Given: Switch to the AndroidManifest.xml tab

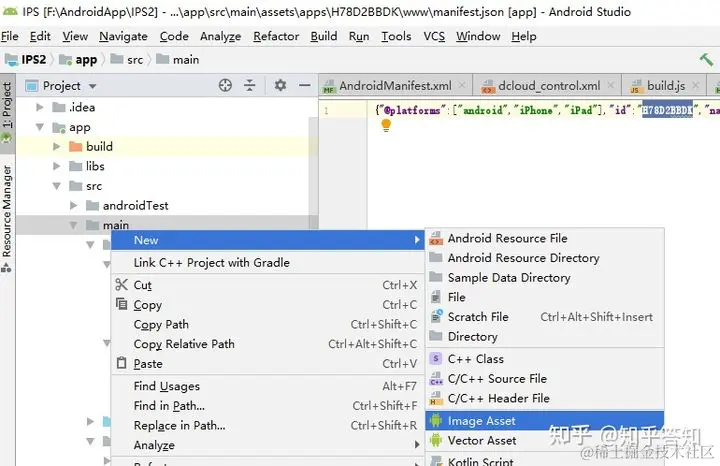Looking at the screenshot, I should (x=395, y=85).
